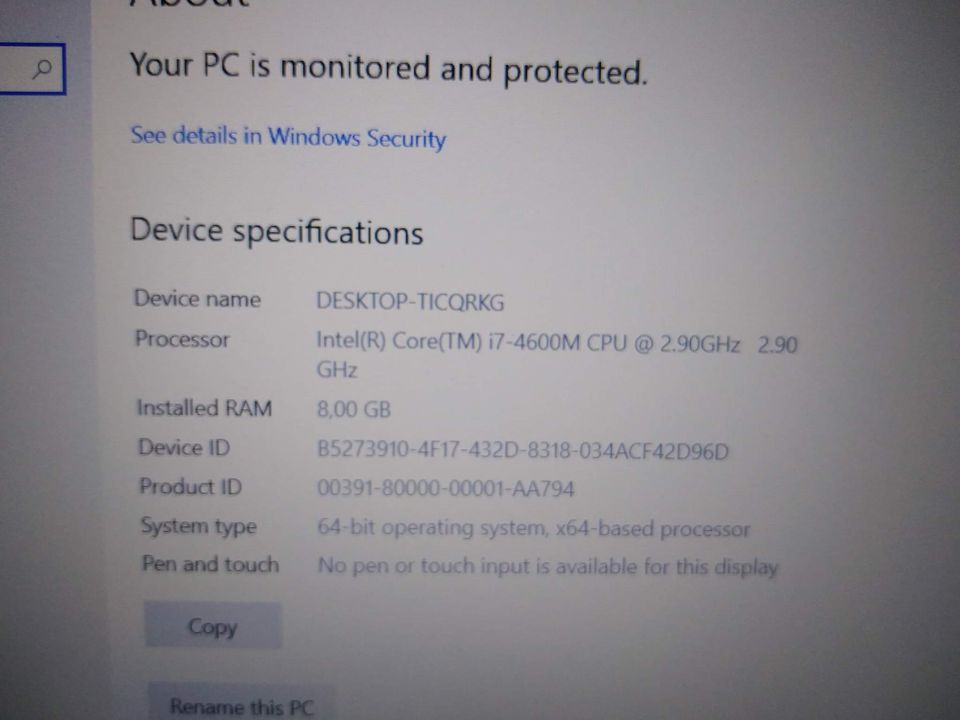Click the Device name label
Screen dimensions: 960x720
click(197, 299)
